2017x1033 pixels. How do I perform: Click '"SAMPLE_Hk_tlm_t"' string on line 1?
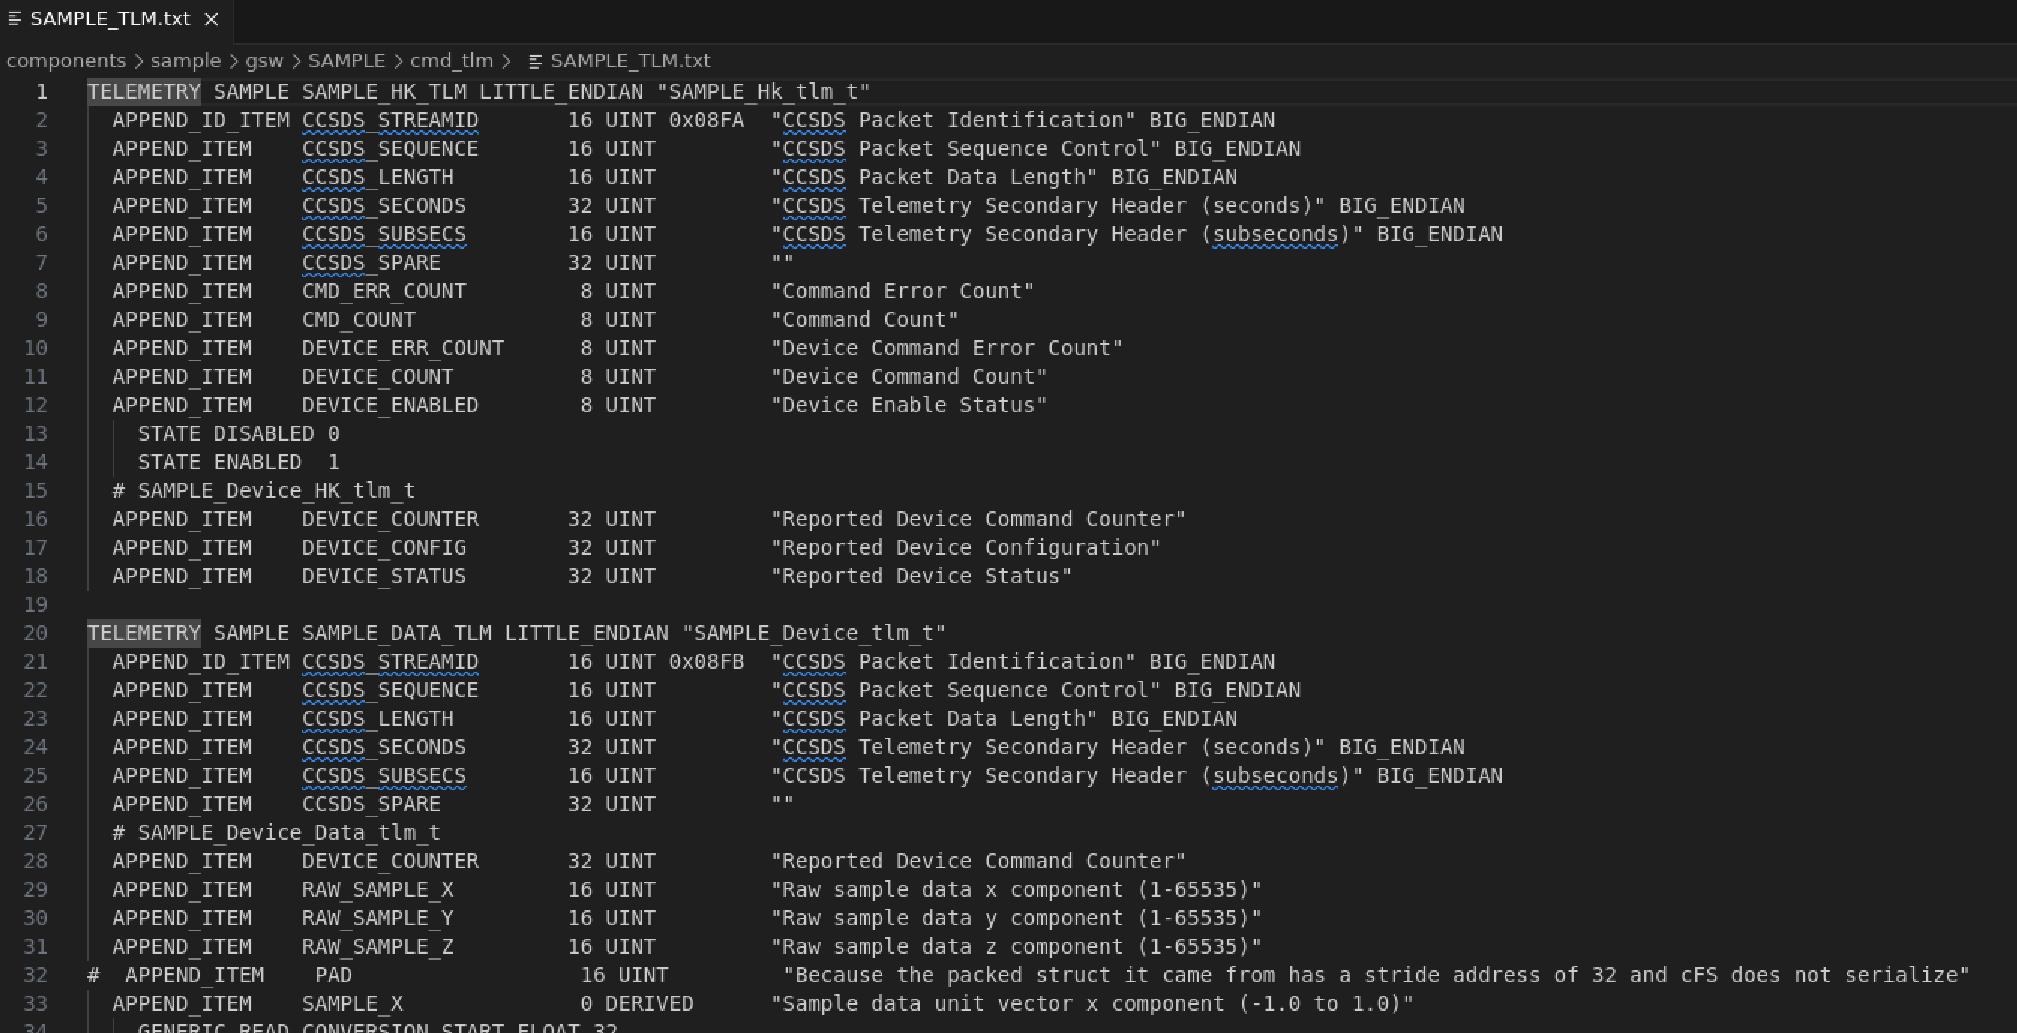click(764, 92)
